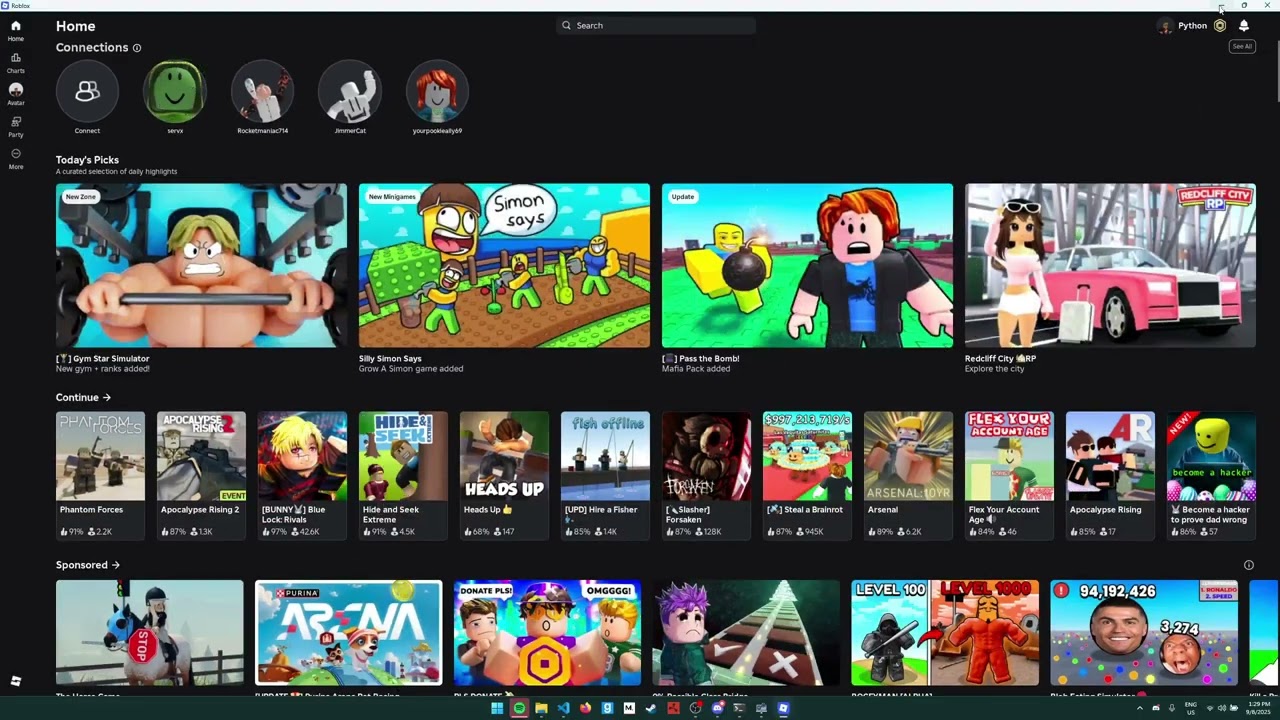Image resolution: width=1280 pixels, height=720 pixels.
Task: Open Phantom Forces game card
Action: click(x=100, y=475)
